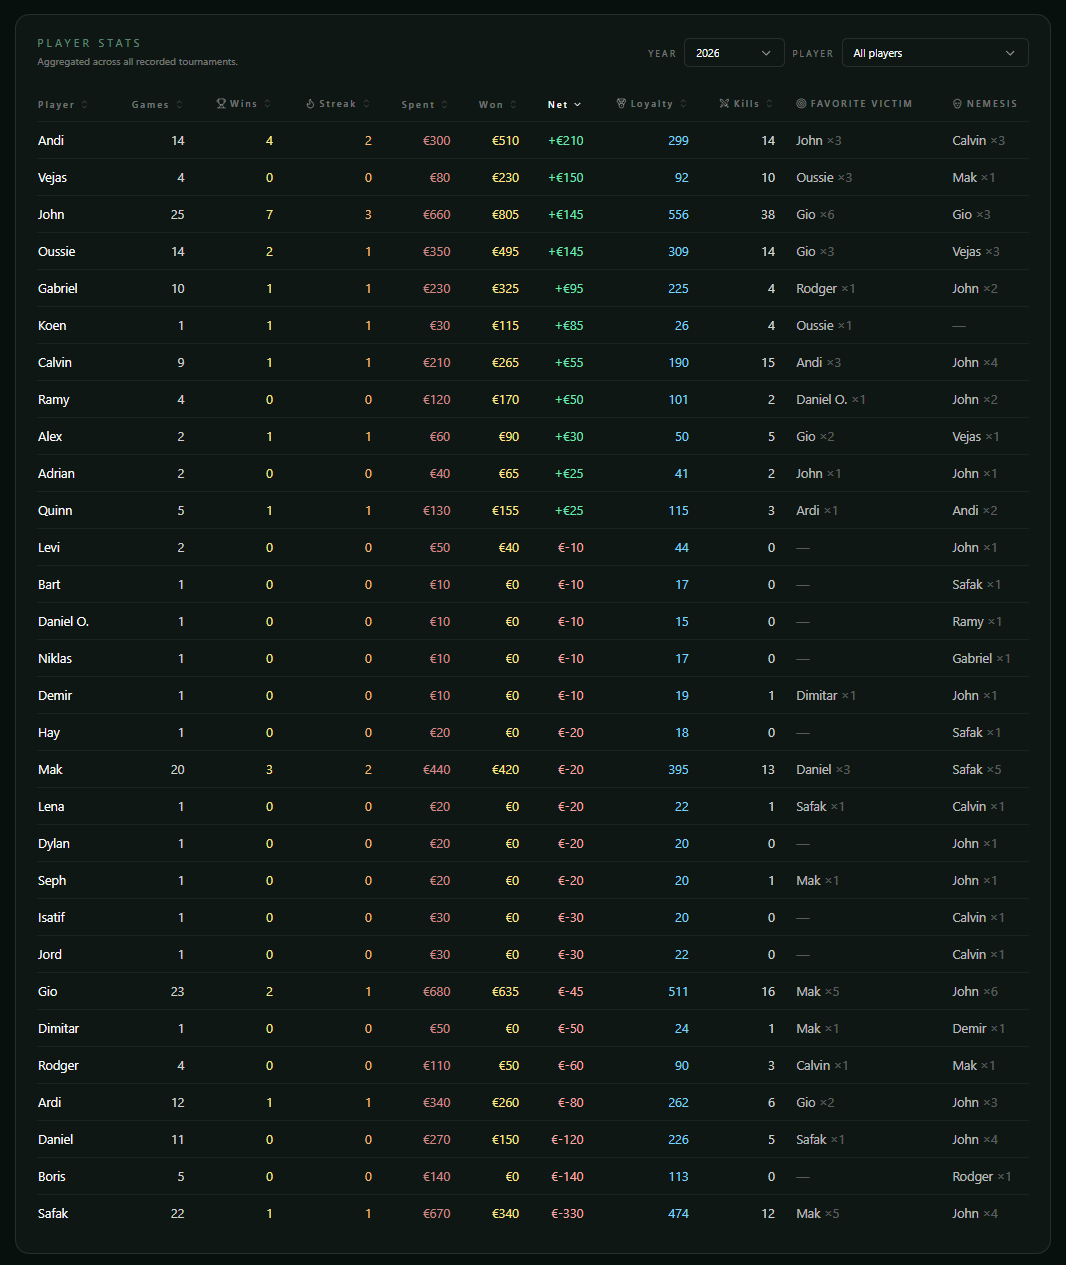
Task: Select player name Hay
Action: tap(49, 733)
